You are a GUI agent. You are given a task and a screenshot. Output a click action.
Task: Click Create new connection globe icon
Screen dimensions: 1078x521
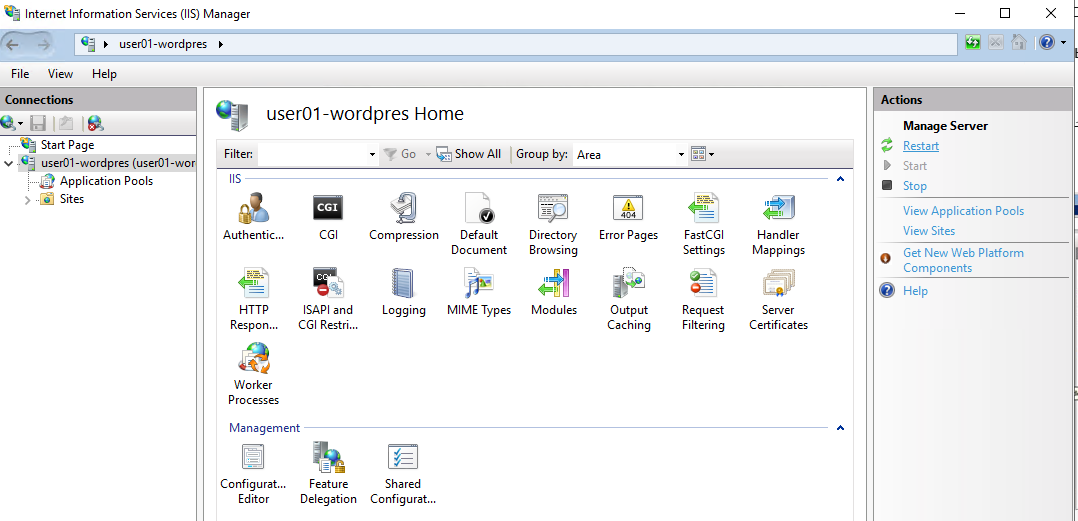(x=8, y=124)
